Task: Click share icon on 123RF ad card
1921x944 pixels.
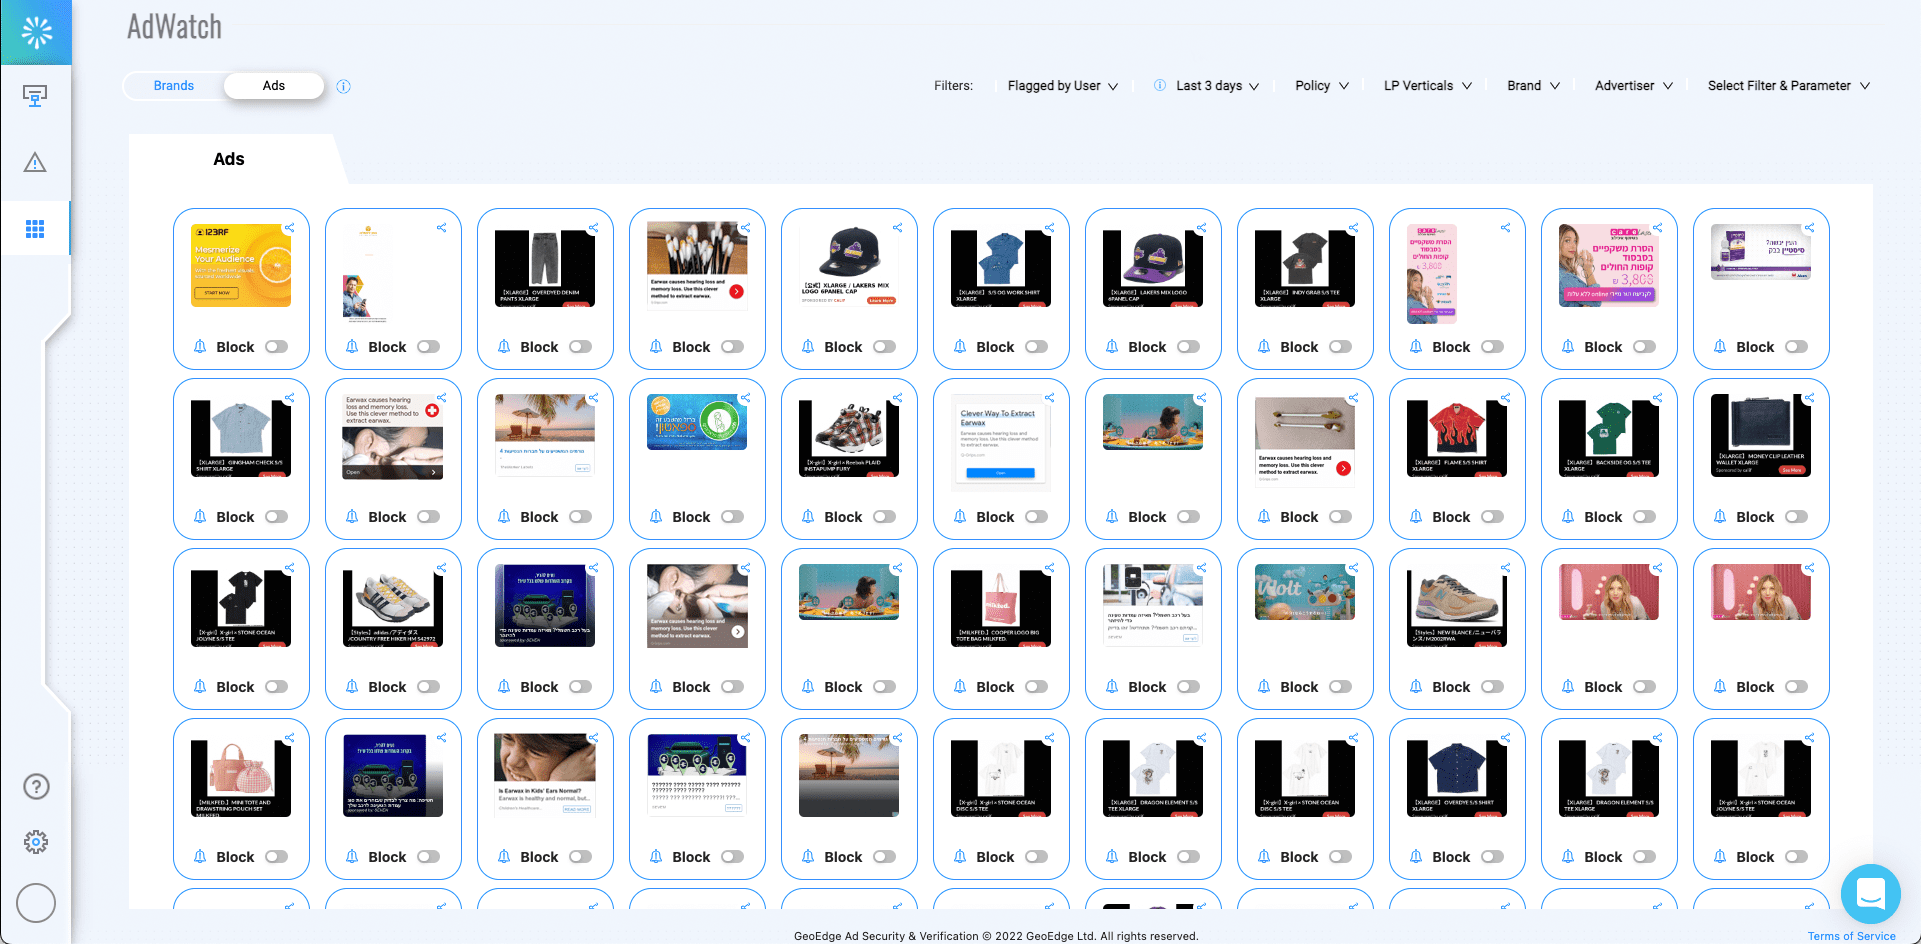Action: point(289,228)
